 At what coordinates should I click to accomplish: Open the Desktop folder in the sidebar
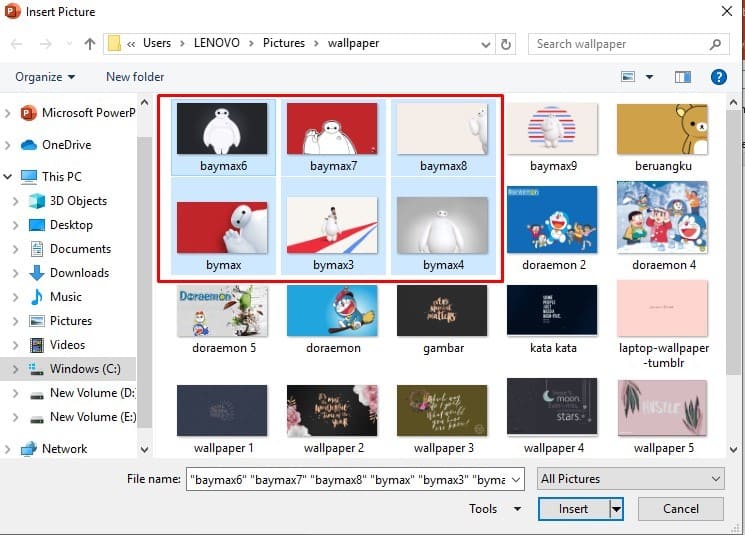pyautogui.click(x=60, y=225)
